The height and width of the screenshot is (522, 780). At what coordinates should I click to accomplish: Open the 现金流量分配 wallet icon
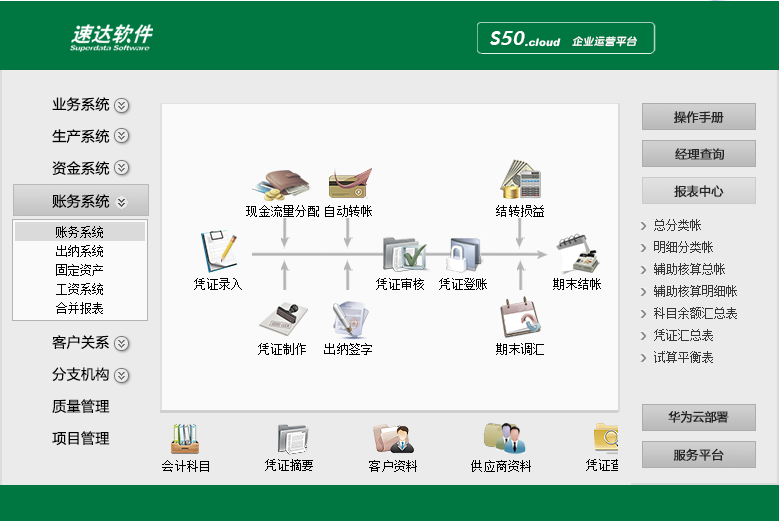click(x=281, y=185)
